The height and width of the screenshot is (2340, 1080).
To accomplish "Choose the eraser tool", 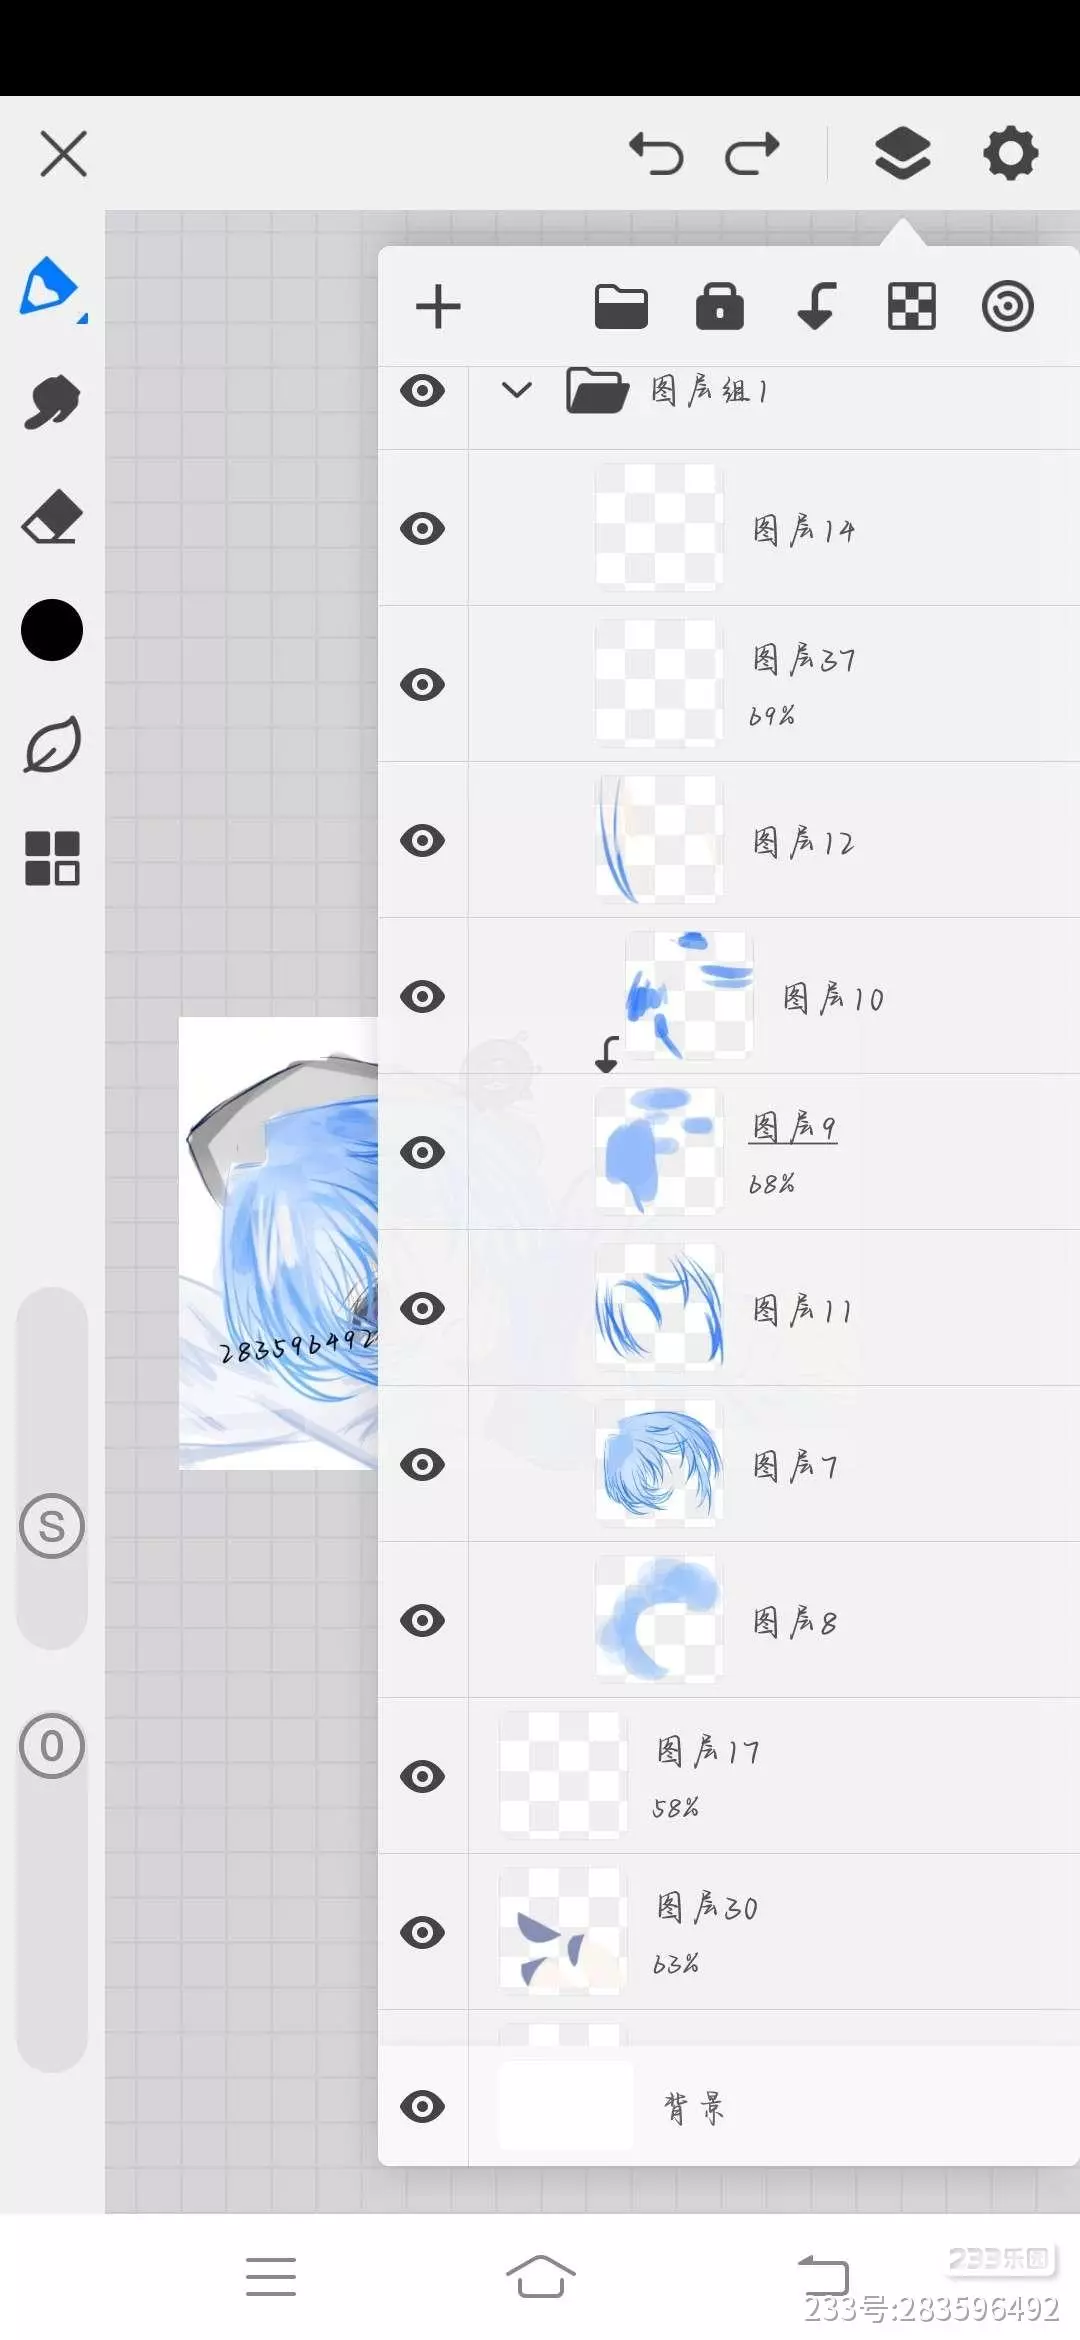I will pyautogui.click(x=52, y=516).
